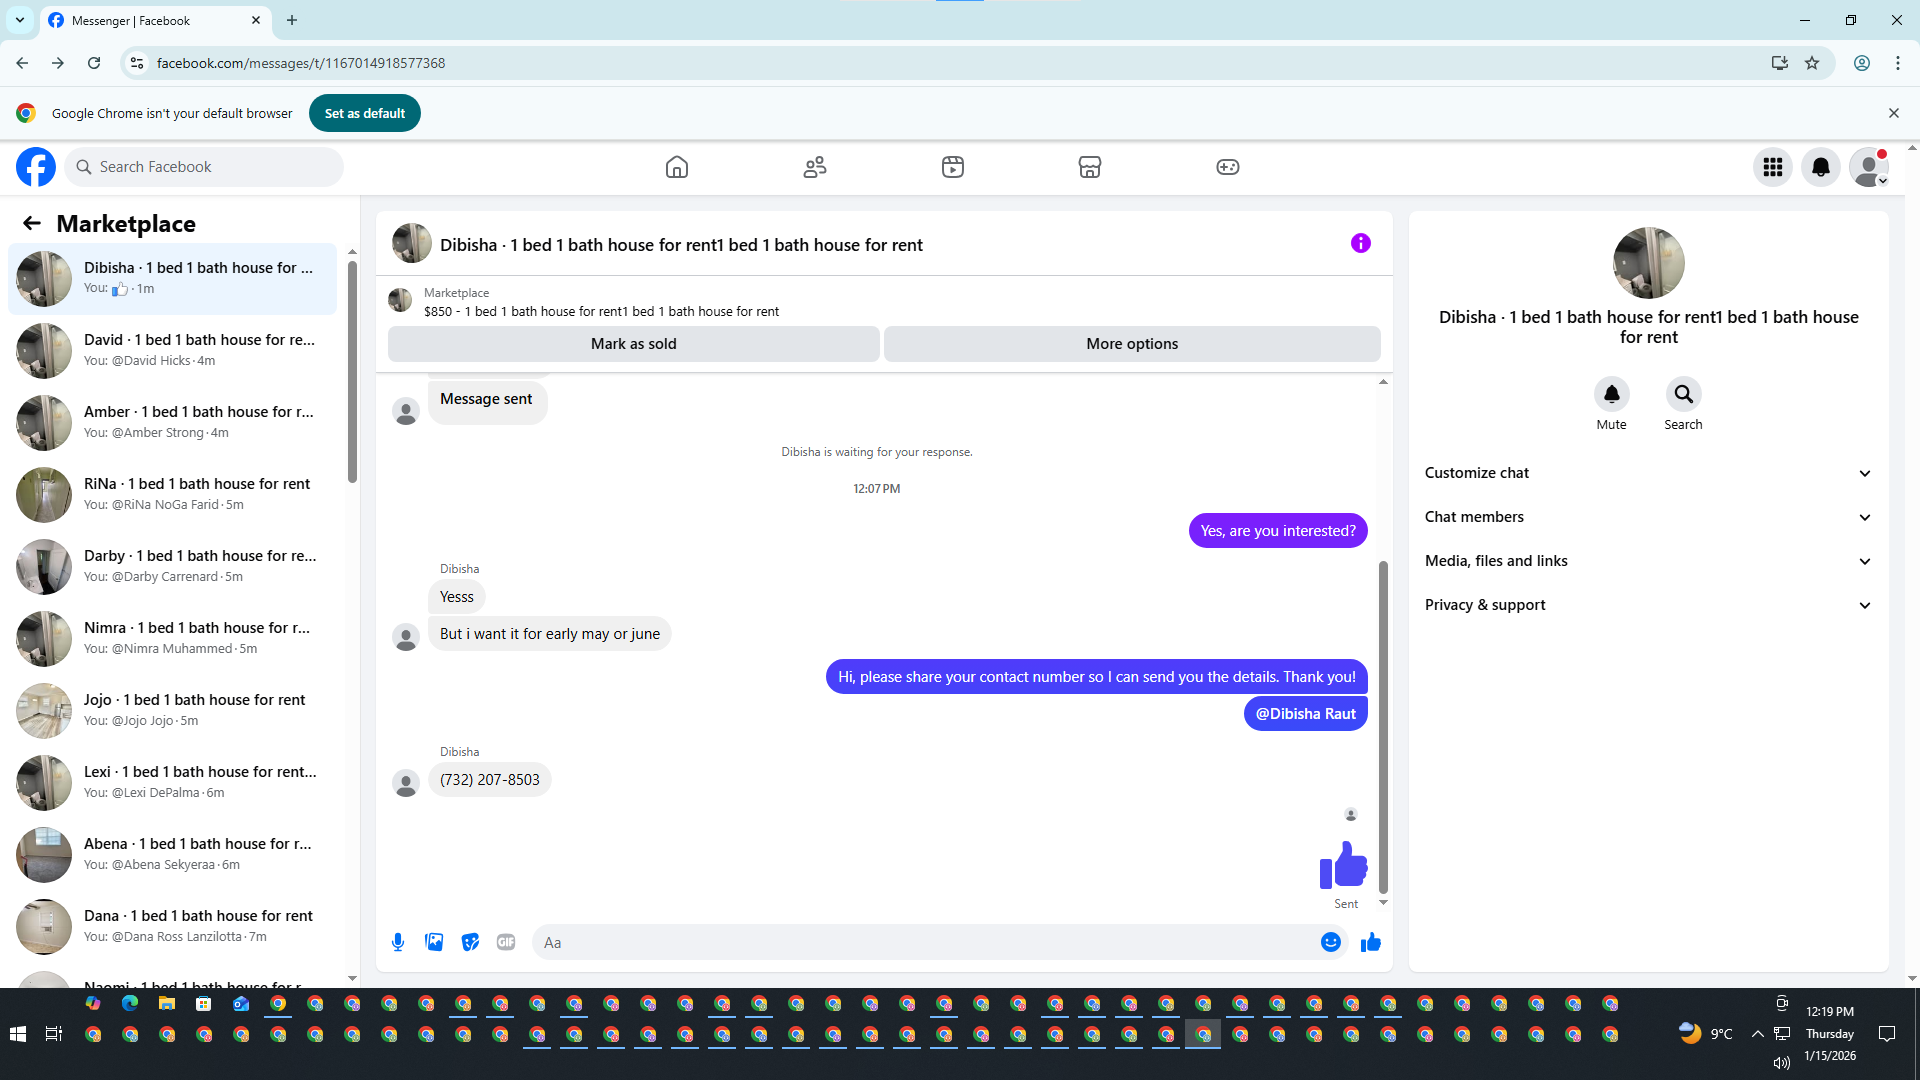
Task: Search within the conversation
Action: [x=1683, y=394]
